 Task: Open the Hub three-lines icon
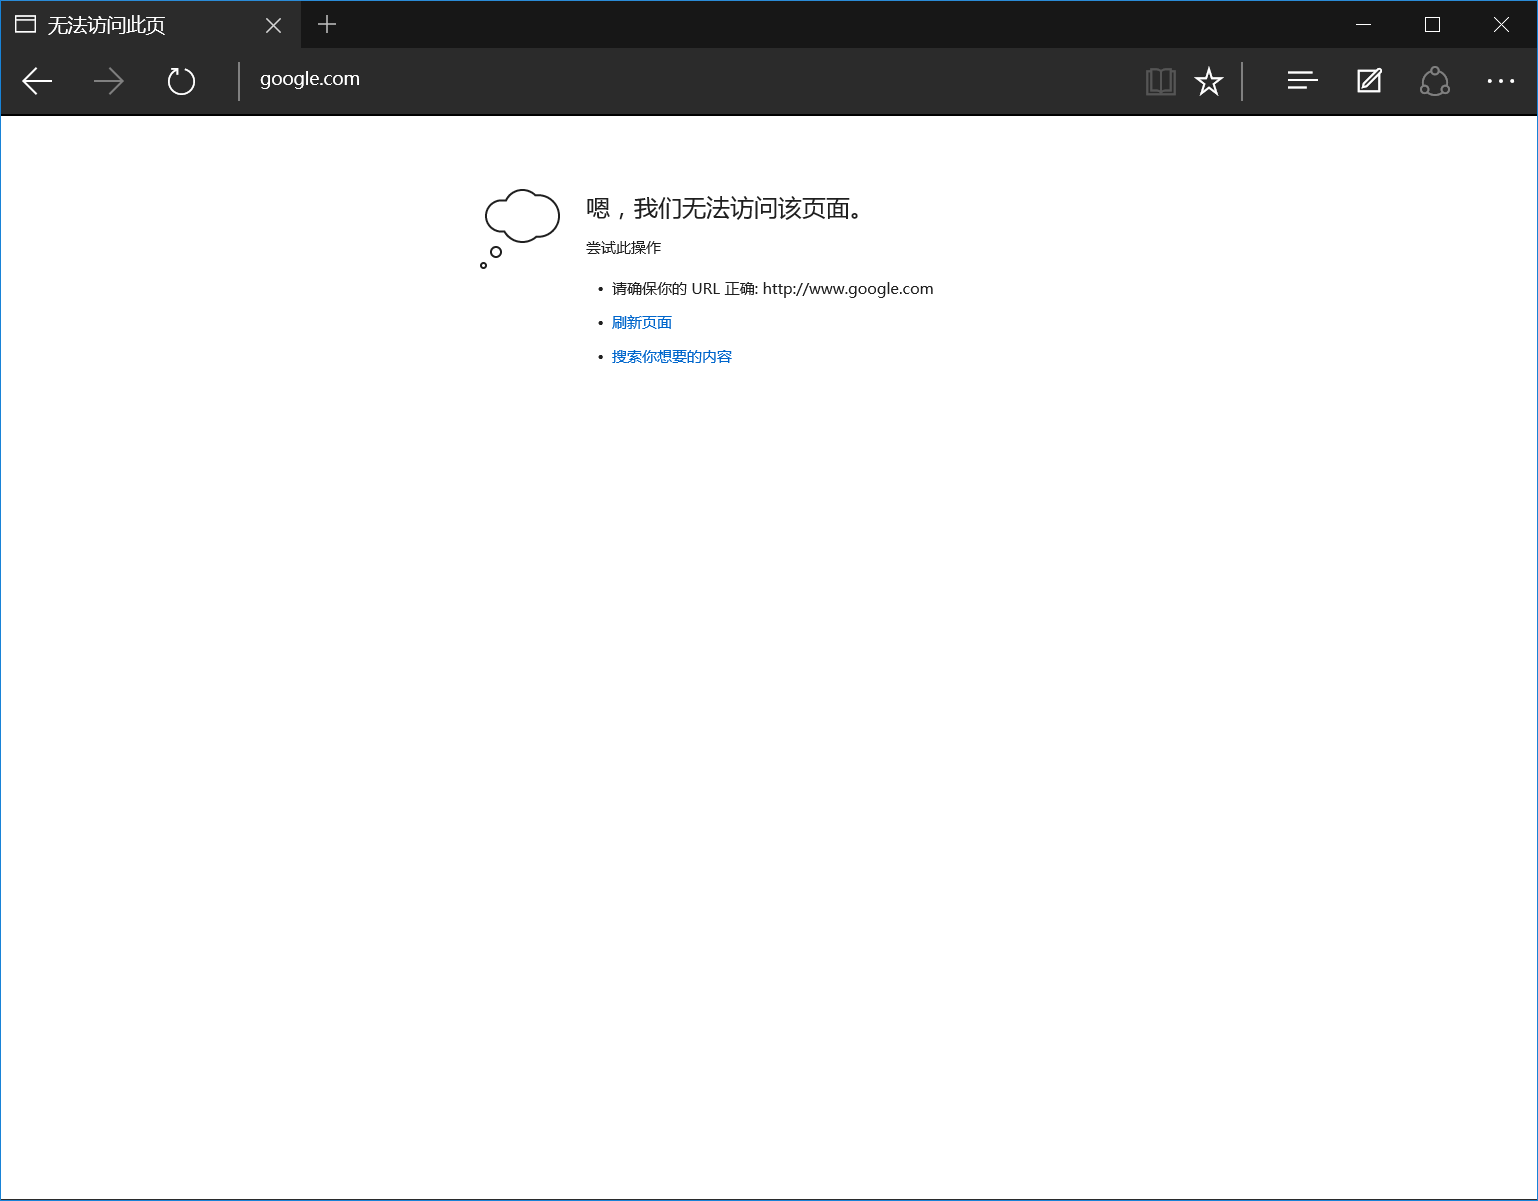click(1302, 81)
